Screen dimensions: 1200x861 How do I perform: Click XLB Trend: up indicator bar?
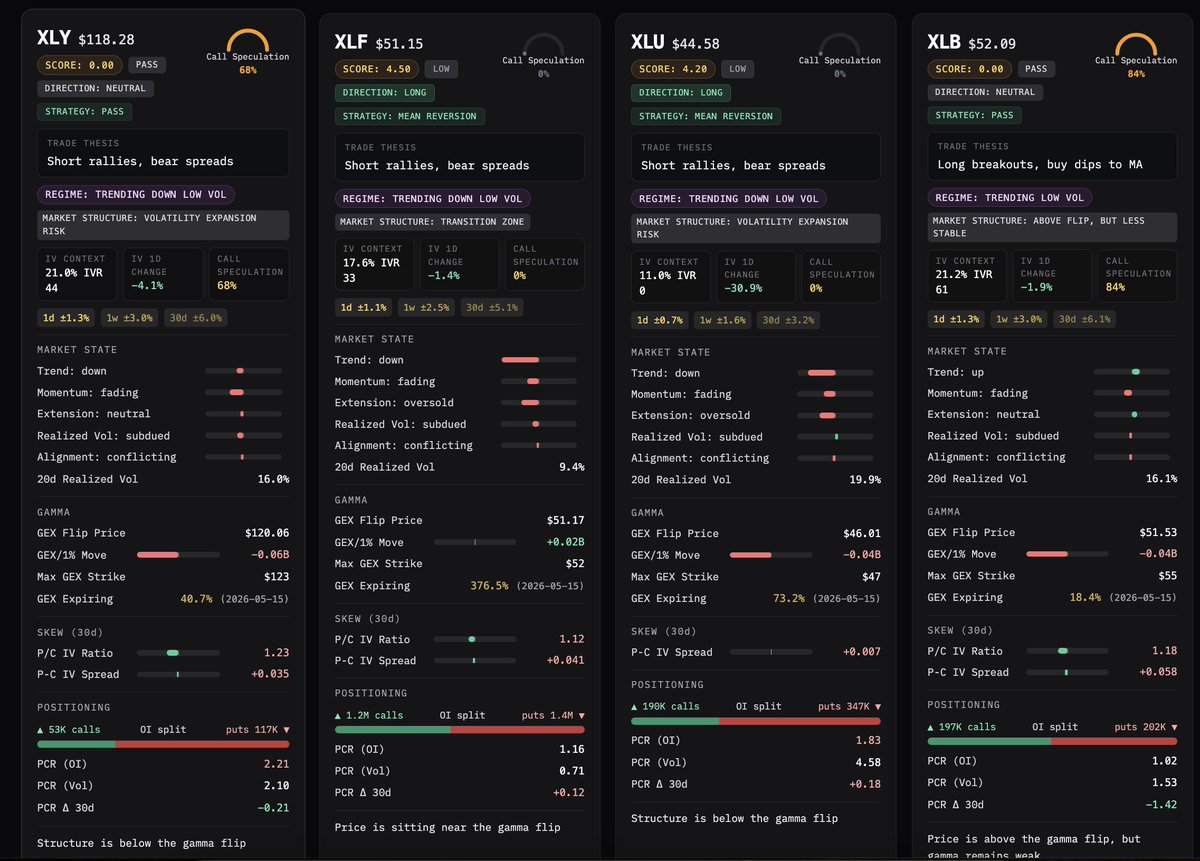click(1133, 372)
